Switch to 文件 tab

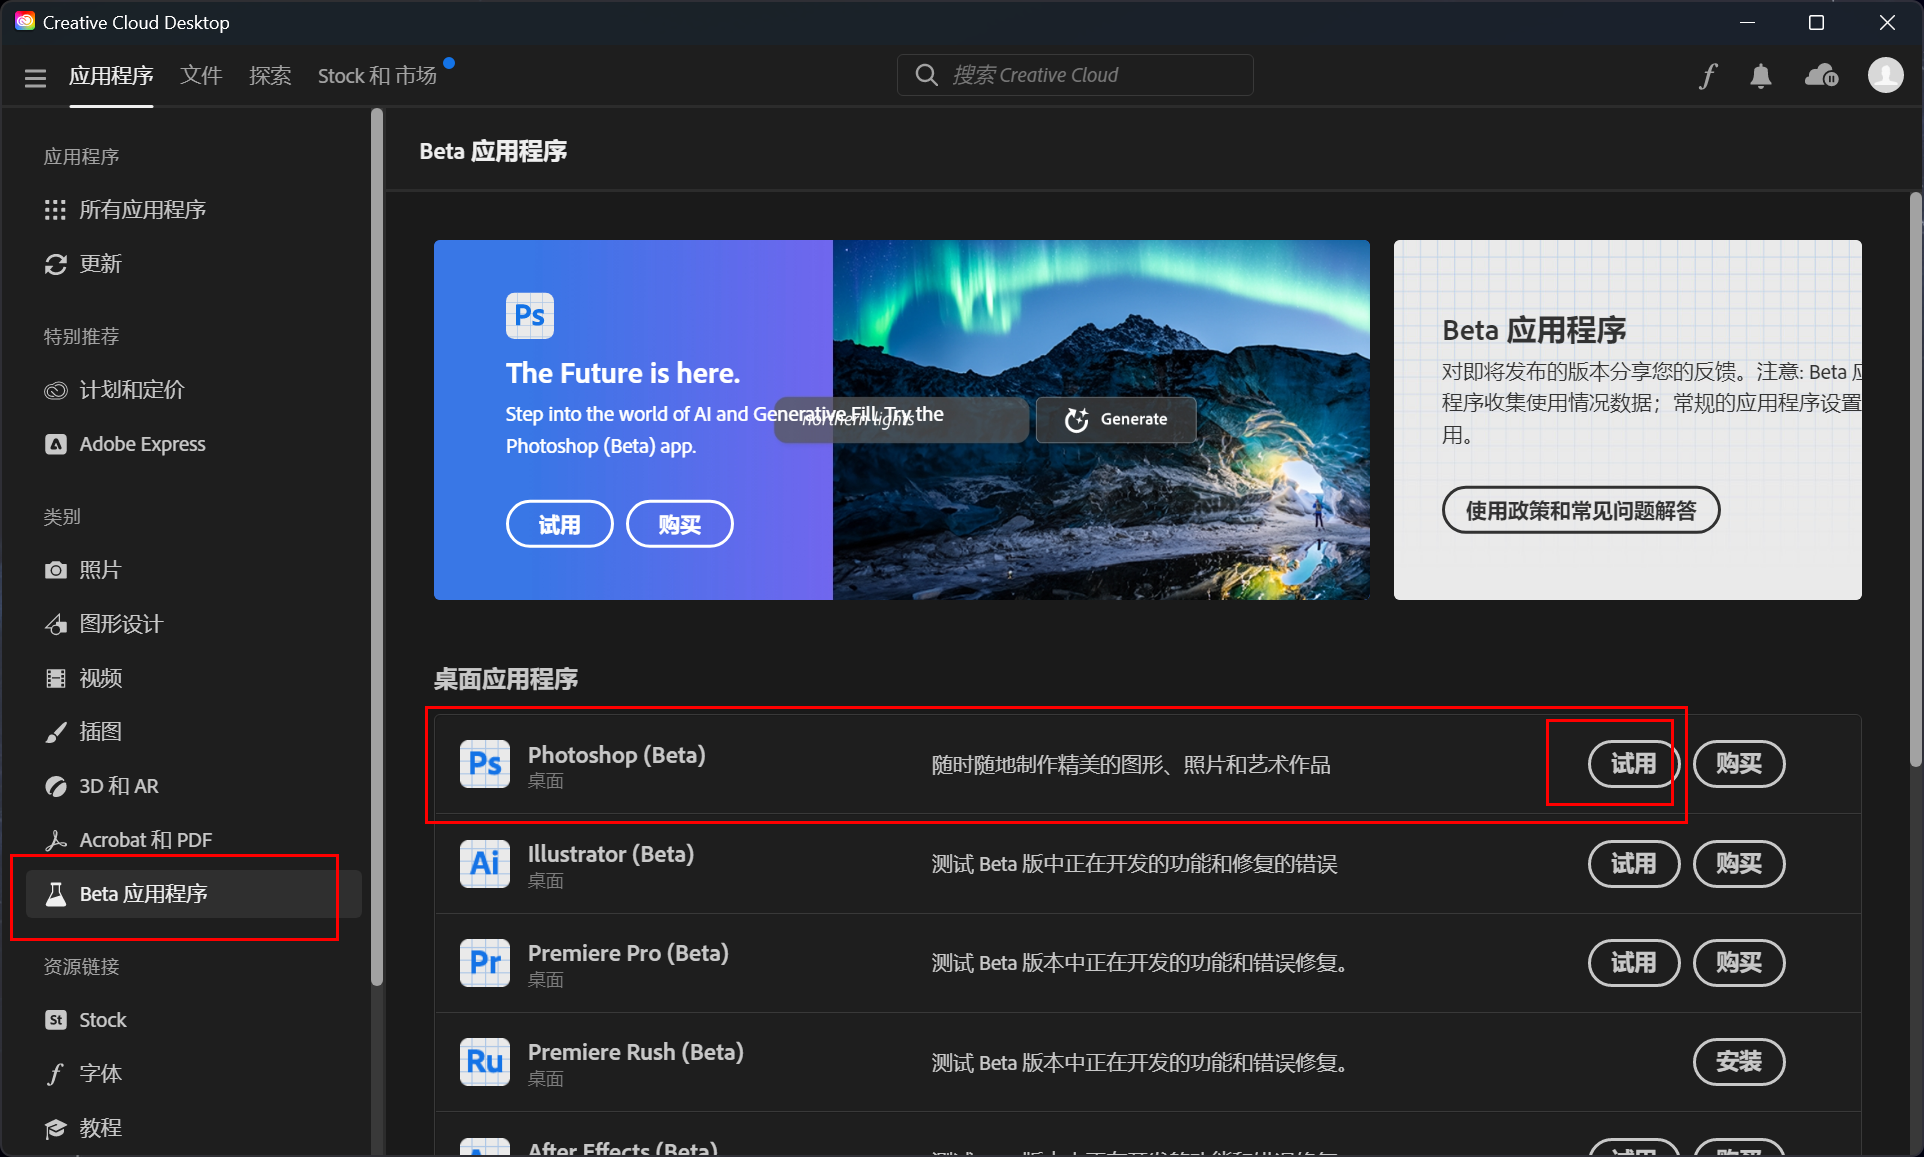coord(201,76)
